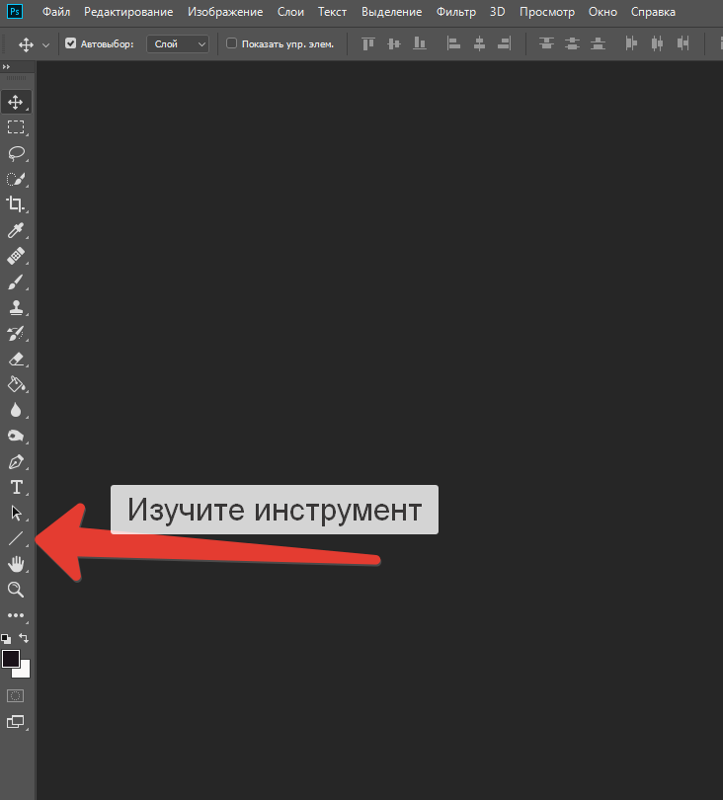This screenshot has width=723, height=800.
Task: Swap foreground and background colors
Action: pos(24,638)
